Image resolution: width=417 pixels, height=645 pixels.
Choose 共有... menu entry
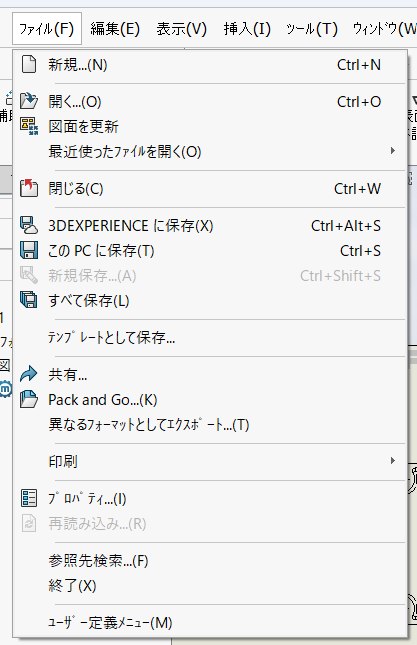[x=210, y=375]
